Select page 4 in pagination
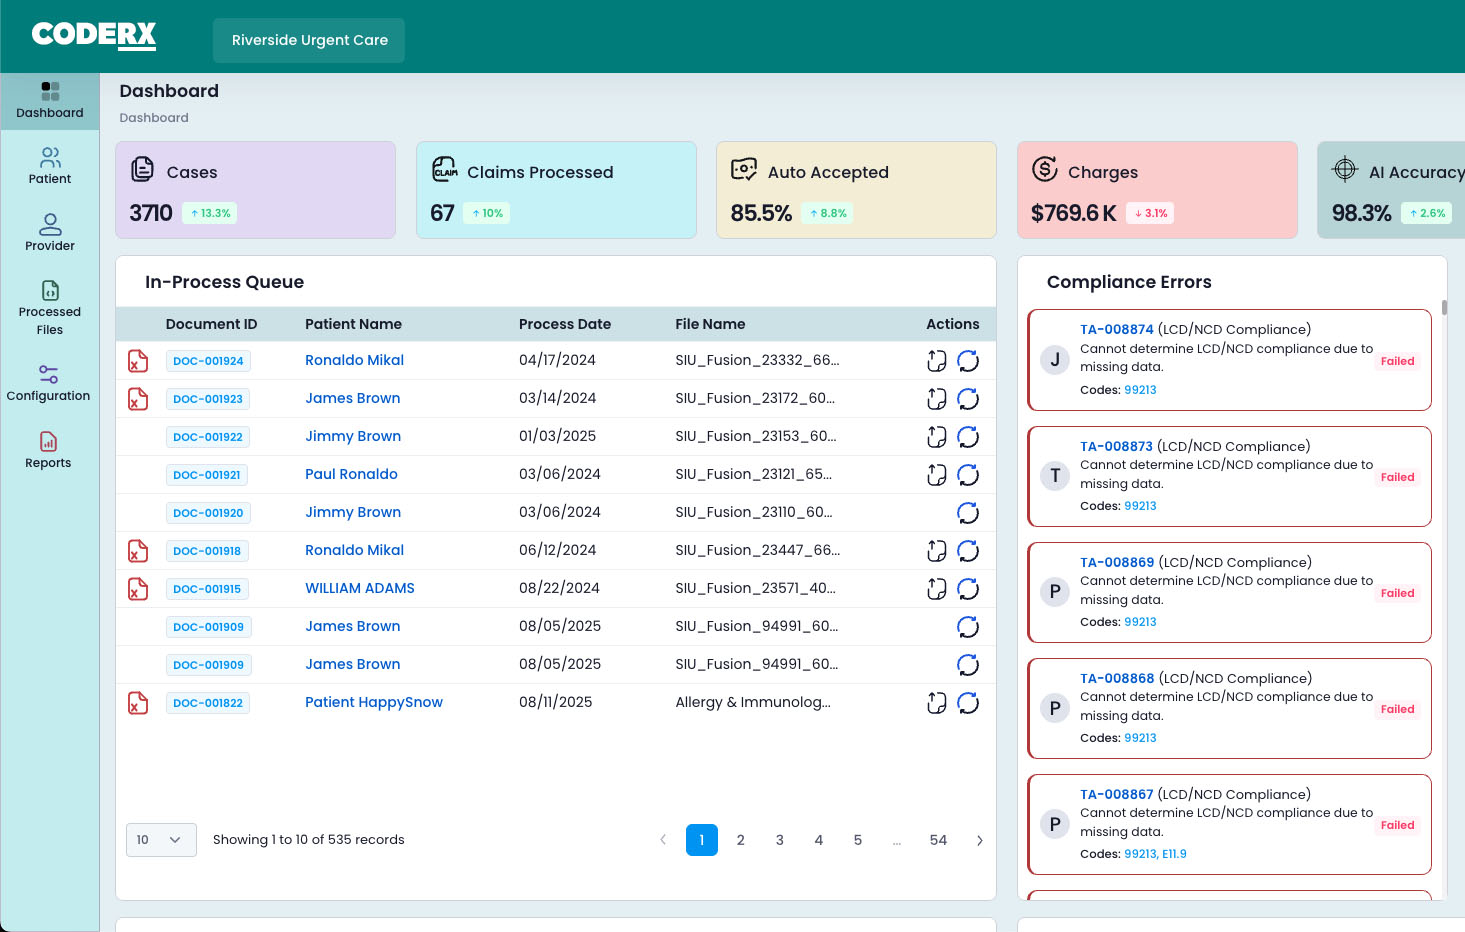Screen dimensions: 1465x932 click(819, 840)
